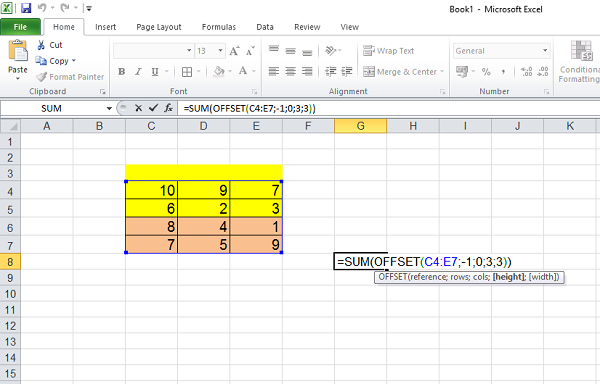
Task: Toggle Underline formatting
Action: [155, 72]
